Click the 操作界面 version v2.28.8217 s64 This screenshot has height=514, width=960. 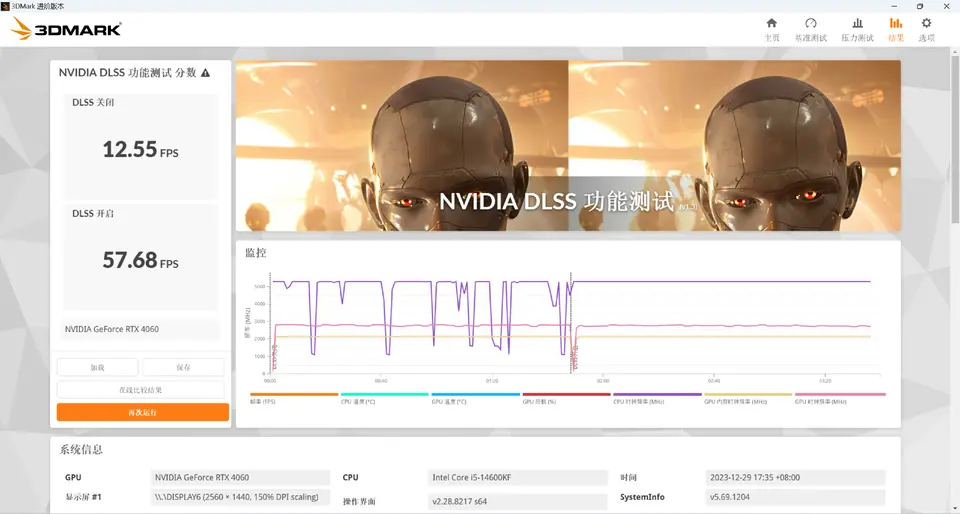point(517,501)
